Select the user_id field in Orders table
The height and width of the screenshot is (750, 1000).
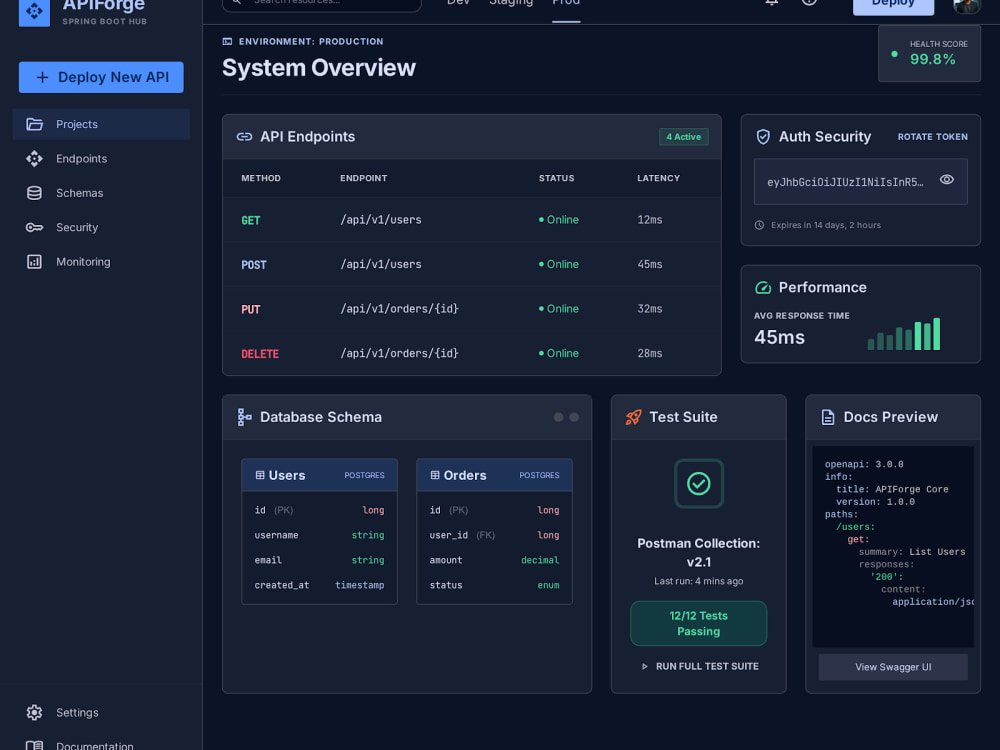click(494, 536)
